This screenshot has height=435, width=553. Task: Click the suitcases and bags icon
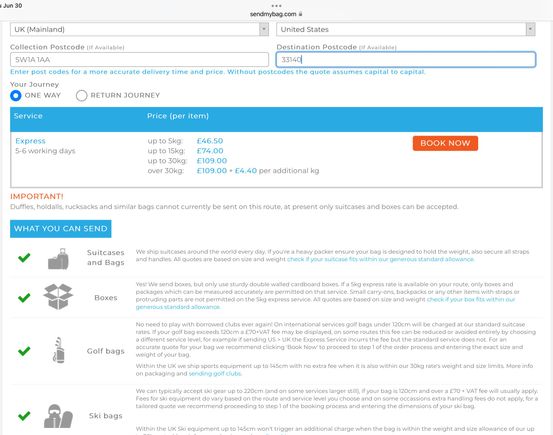pos(58,259)
